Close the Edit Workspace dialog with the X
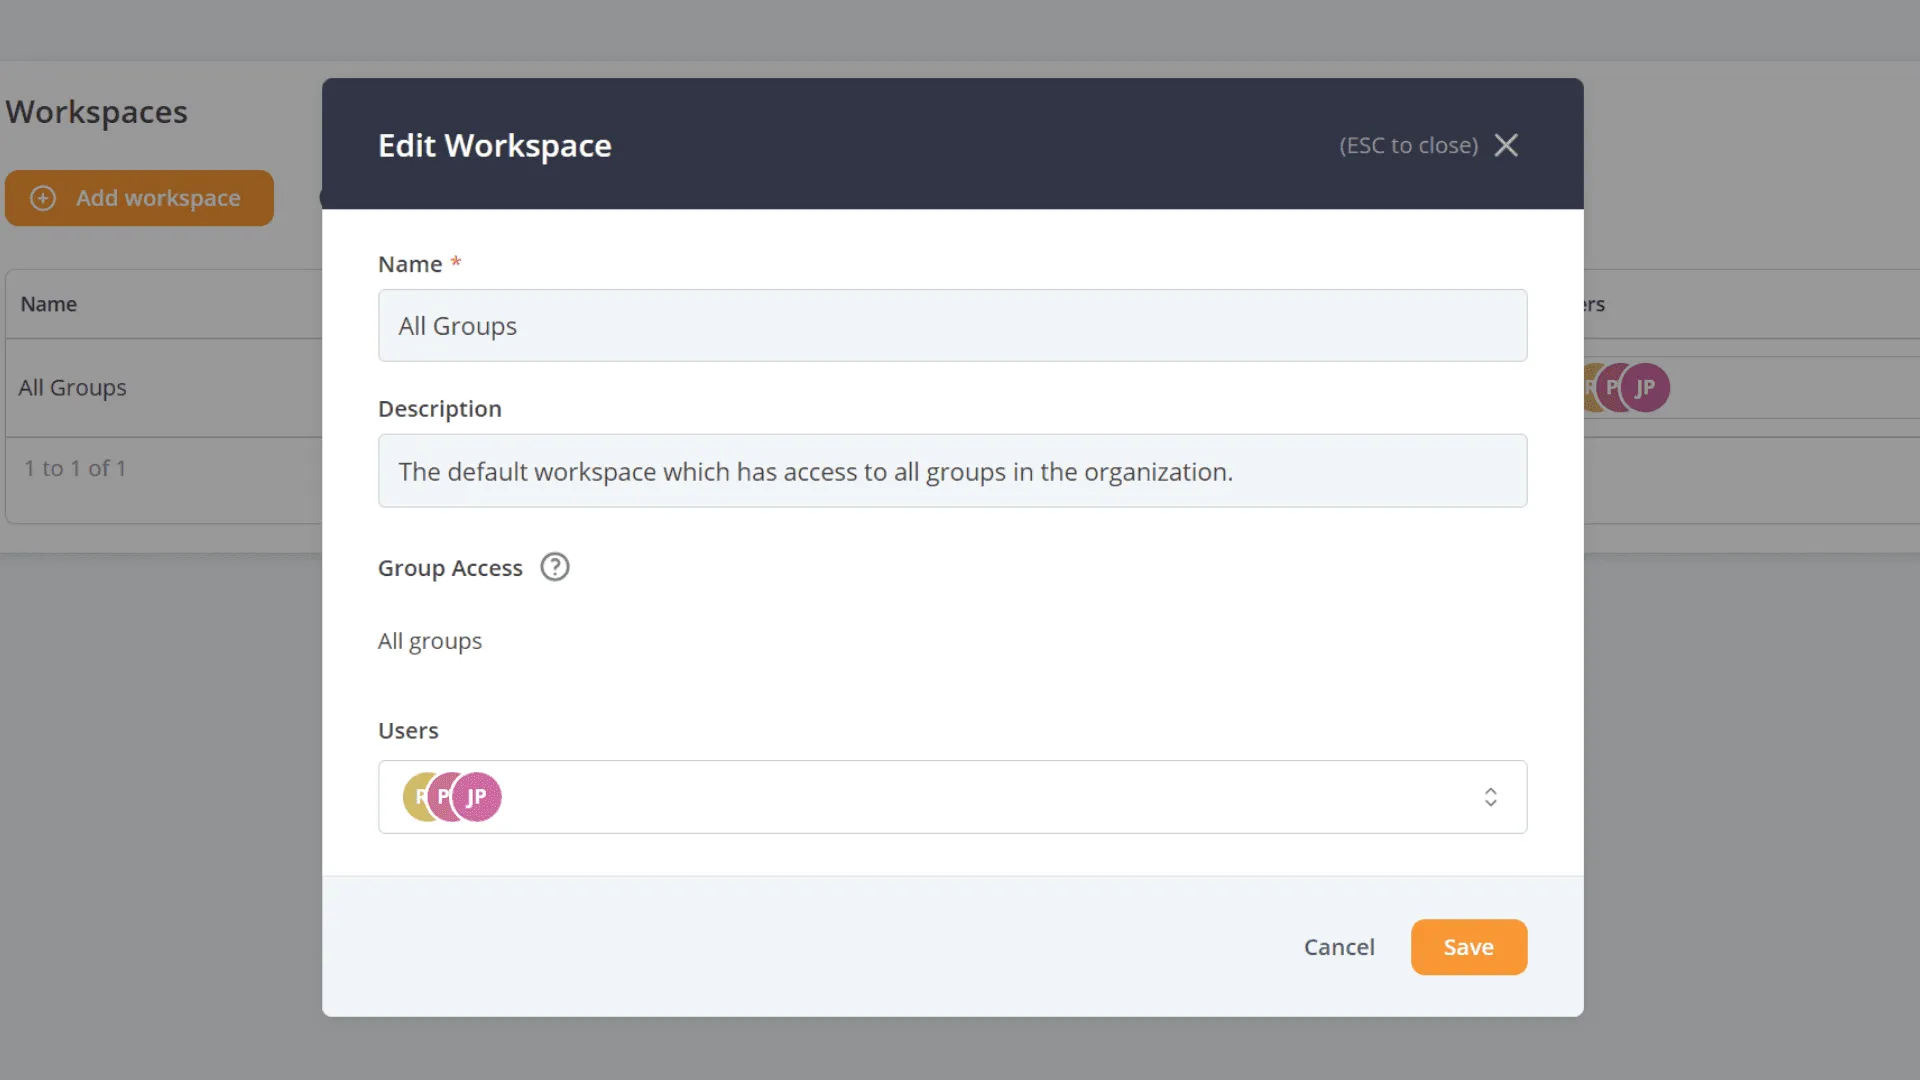This screenshot has height=1080, width=1920. pyautogui.click(x=1507, y=145)
